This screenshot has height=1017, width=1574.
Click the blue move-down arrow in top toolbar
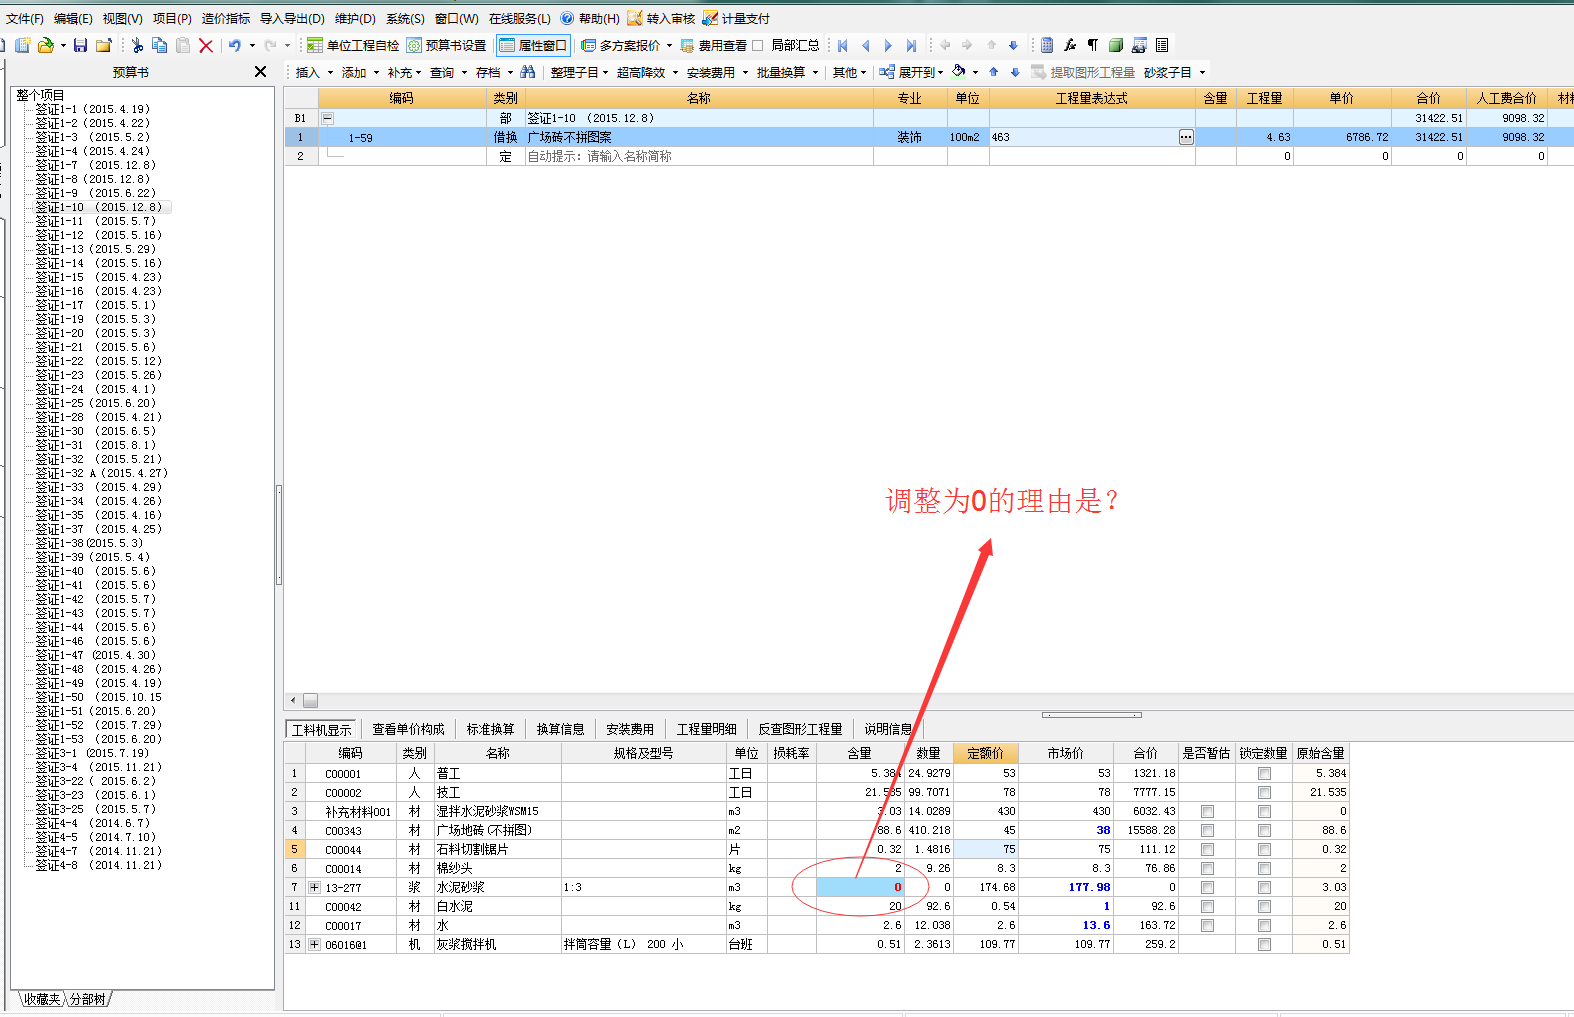1013,45
